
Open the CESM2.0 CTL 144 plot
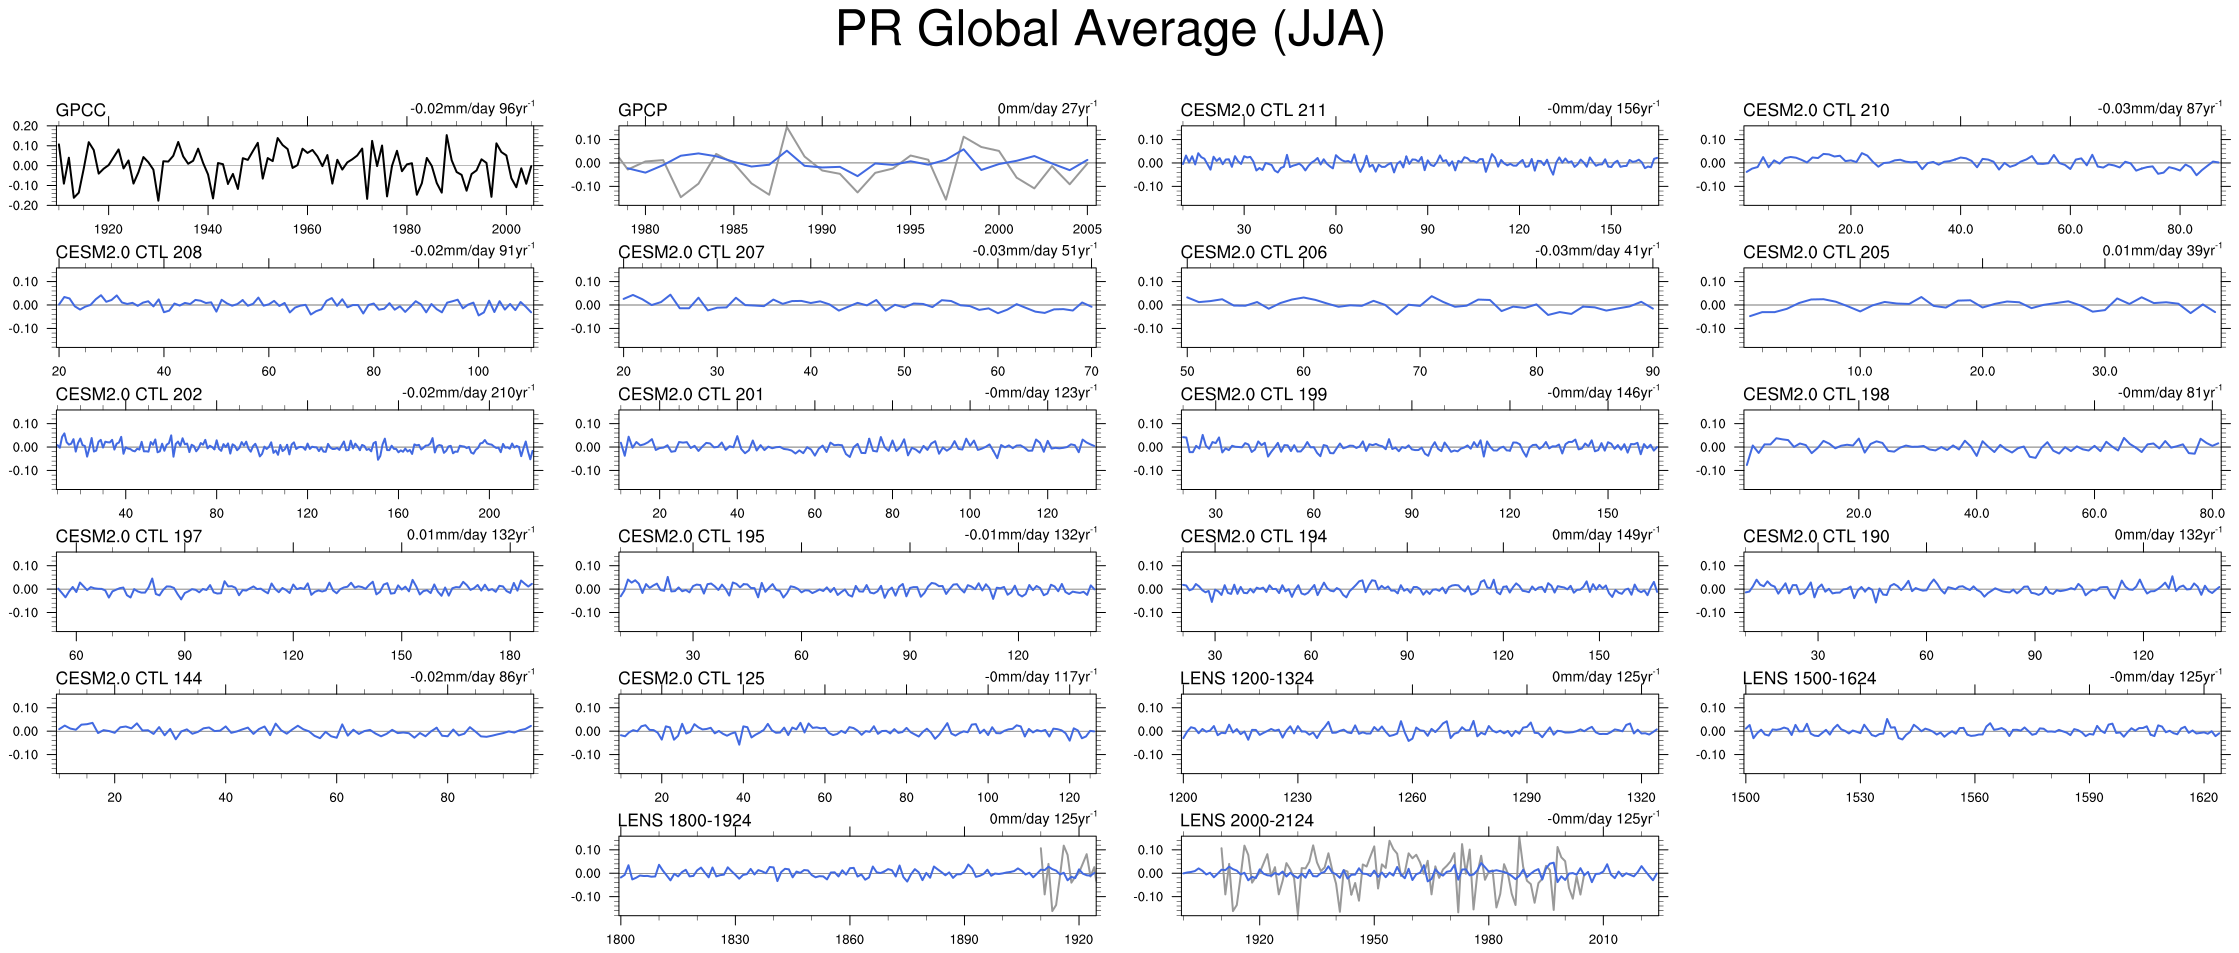[x=297, y=734]
